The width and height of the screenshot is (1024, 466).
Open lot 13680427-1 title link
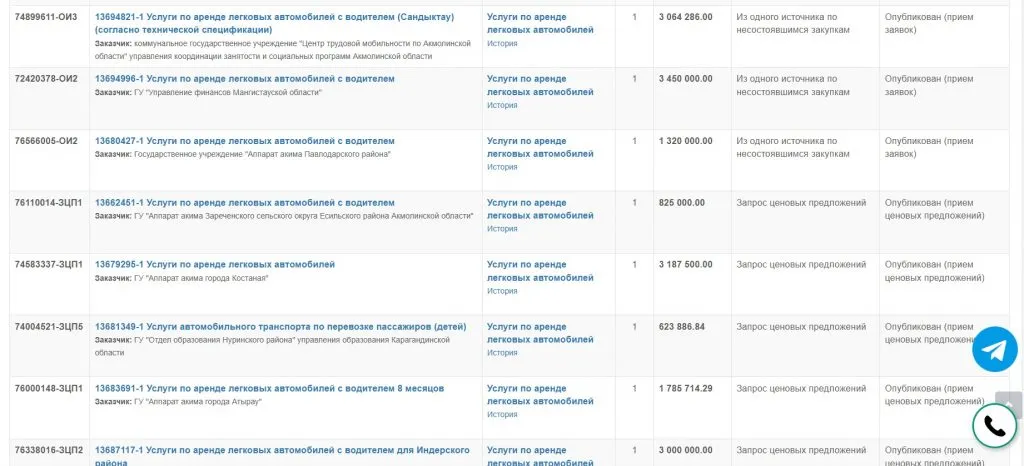pos(245,141)
